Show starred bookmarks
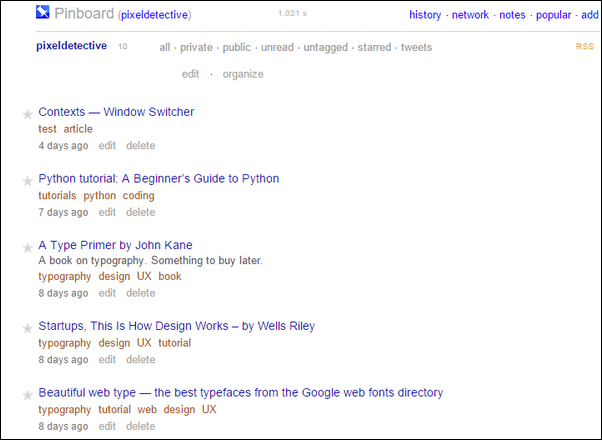 (x=374, y=47)
